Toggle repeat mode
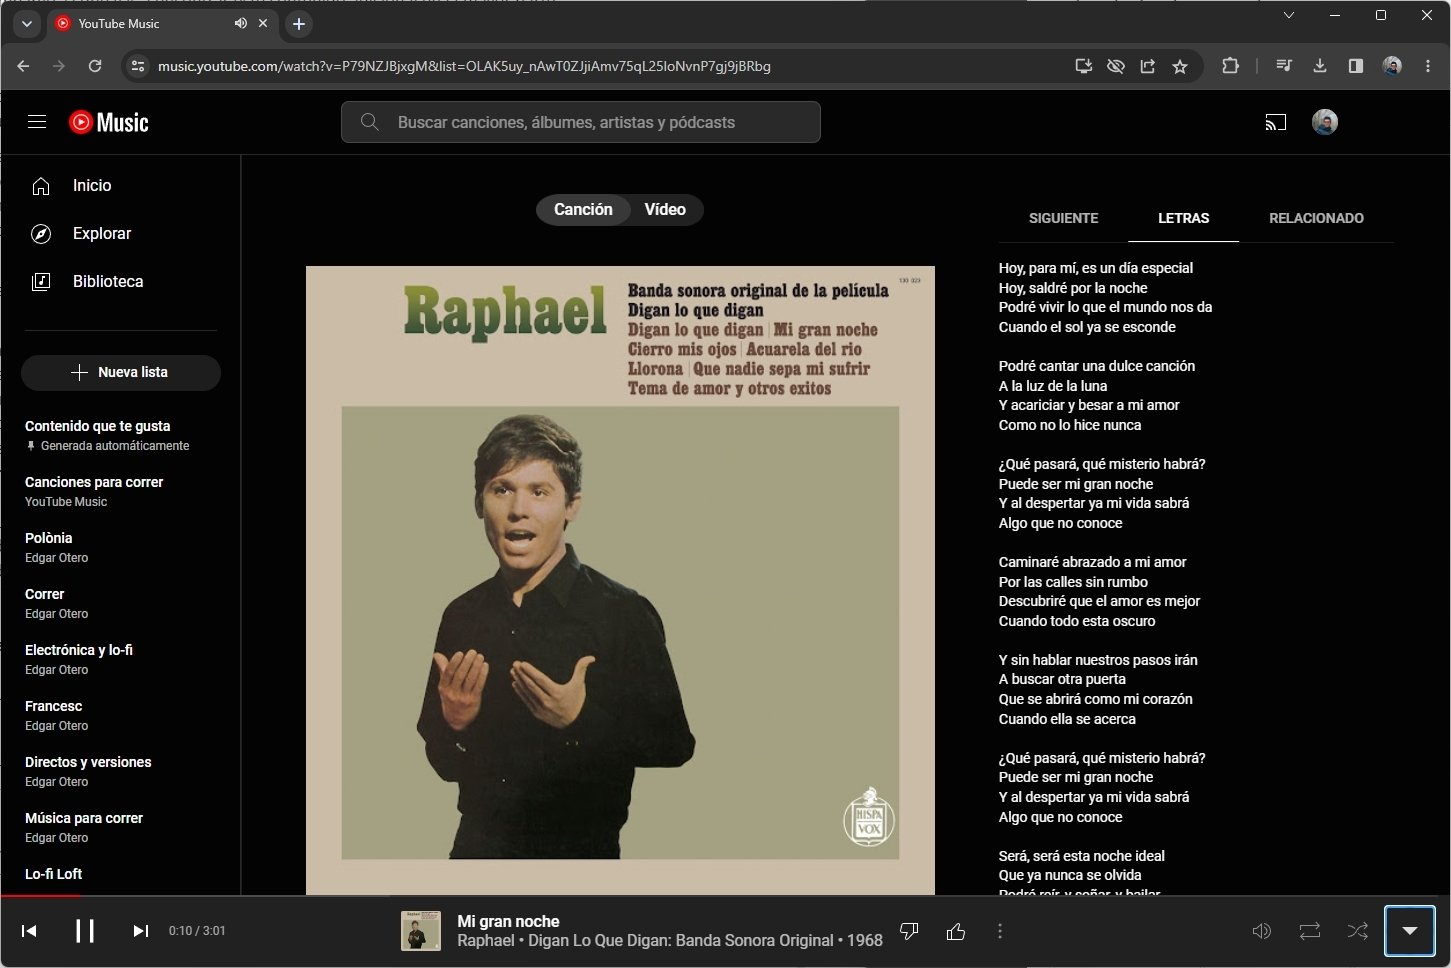Image resolution: width=1451 pixels, height=968 pixels. click(1310, 931)
